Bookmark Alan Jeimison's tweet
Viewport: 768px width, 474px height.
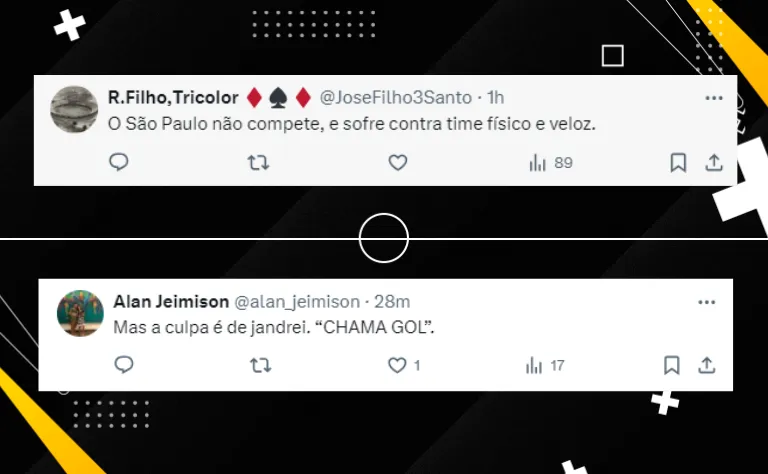coord(672,365)
